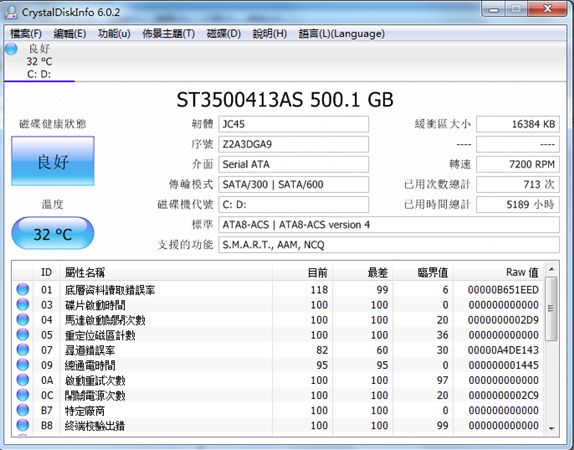Viewport: 574px width, 450px height.
Task: Click the firmware field JC45
Action: [x=294, y=124]
